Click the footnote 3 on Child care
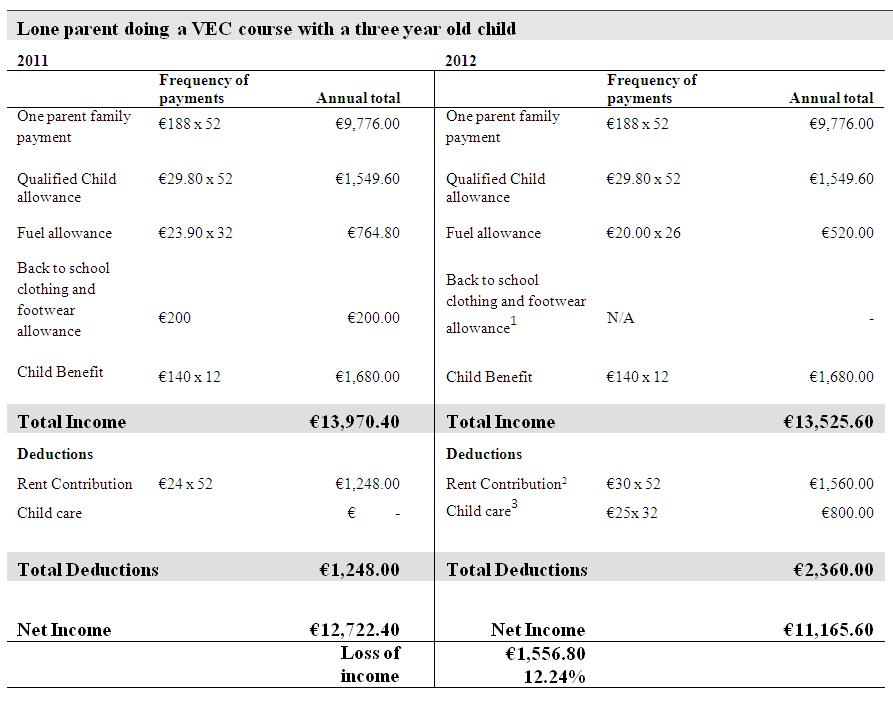This screenshot has height=702, width=893. pyautogui.click(x=515, y=503)
